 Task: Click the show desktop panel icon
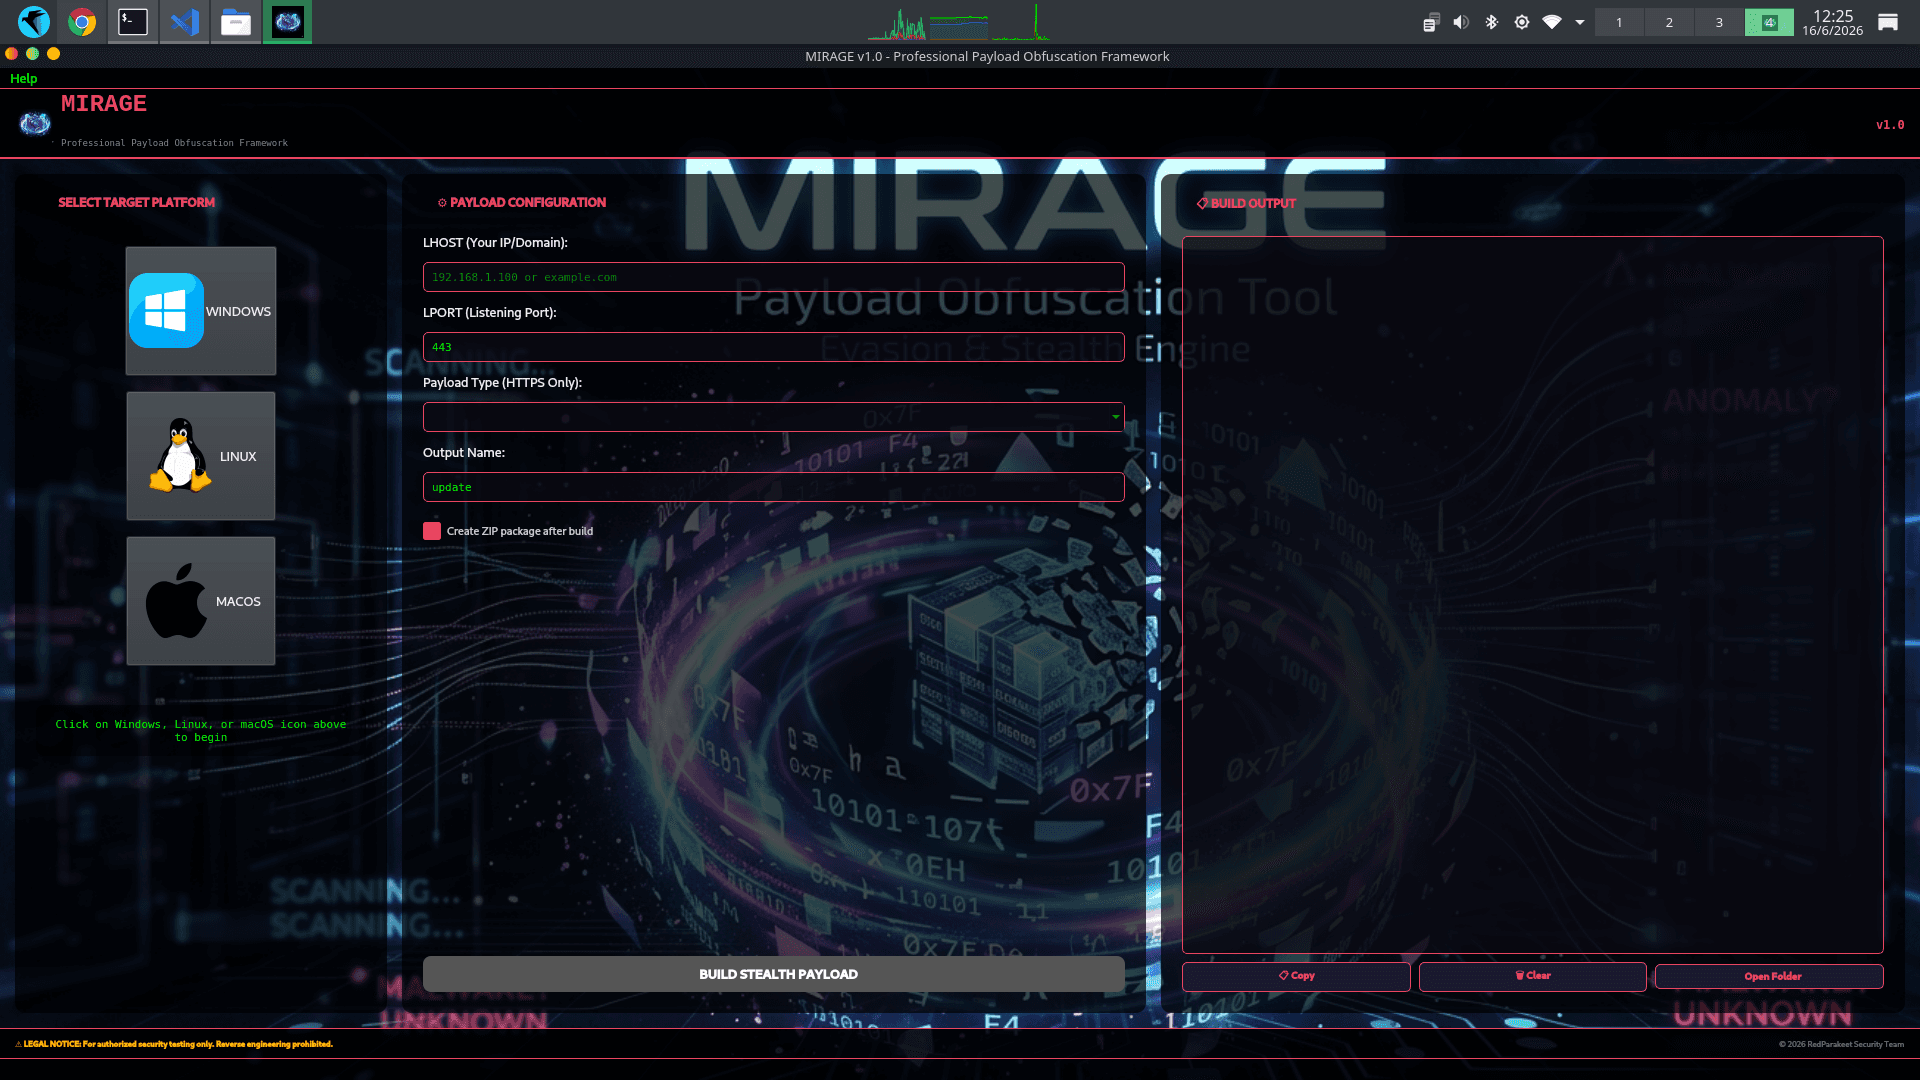pyautogui.click(x=1888, y=22)
